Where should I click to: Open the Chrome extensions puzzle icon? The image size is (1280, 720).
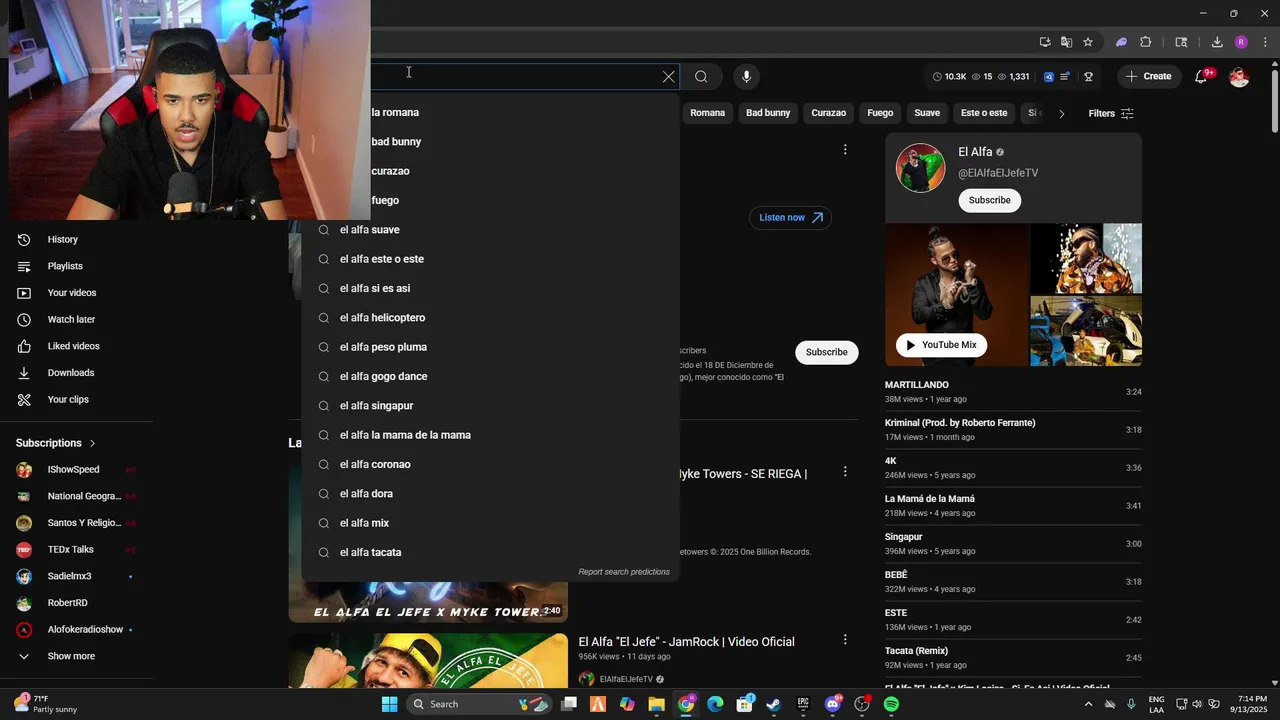(x=1146, y=42)
